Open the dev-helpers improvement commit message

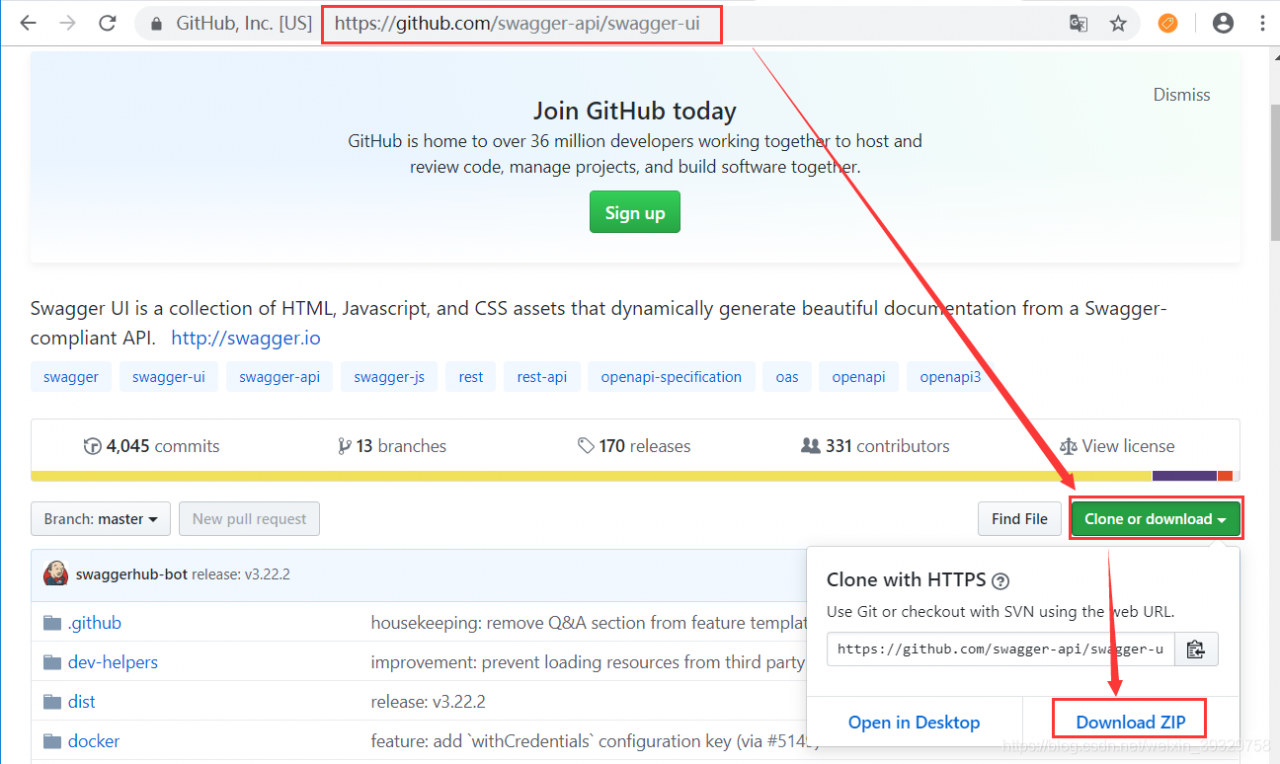[588, 662]
